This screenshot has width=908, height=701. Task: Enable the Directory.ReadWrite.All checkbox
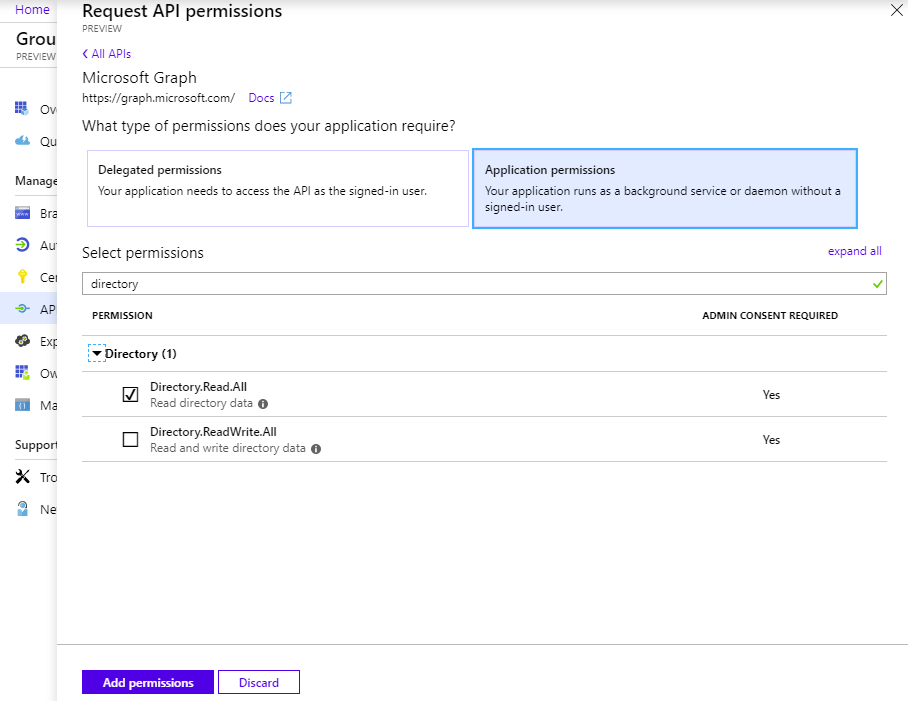click(x=130, y=439)
